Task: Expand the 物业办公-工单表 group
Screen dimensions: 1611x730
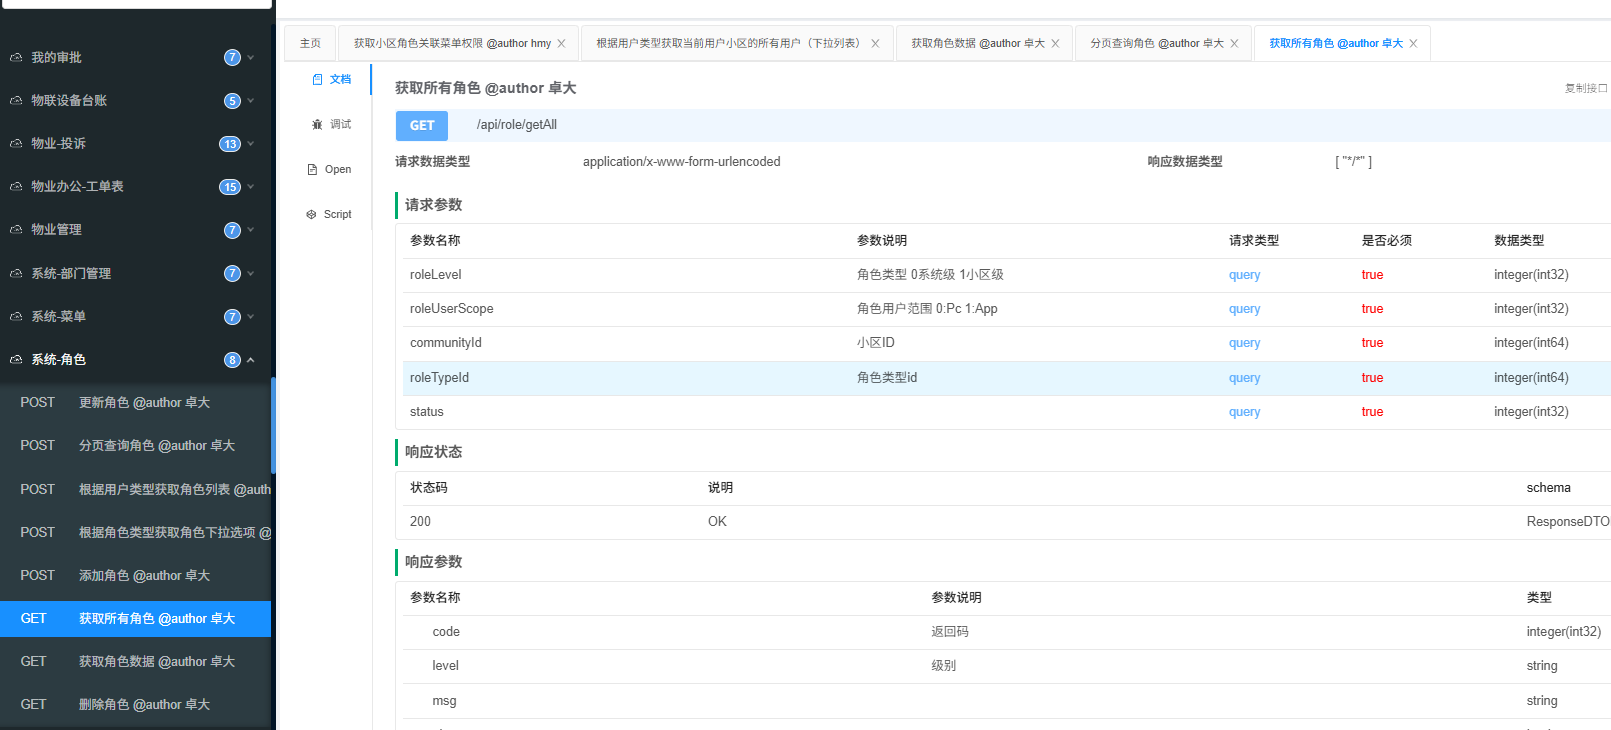Action: pos(251,187)
